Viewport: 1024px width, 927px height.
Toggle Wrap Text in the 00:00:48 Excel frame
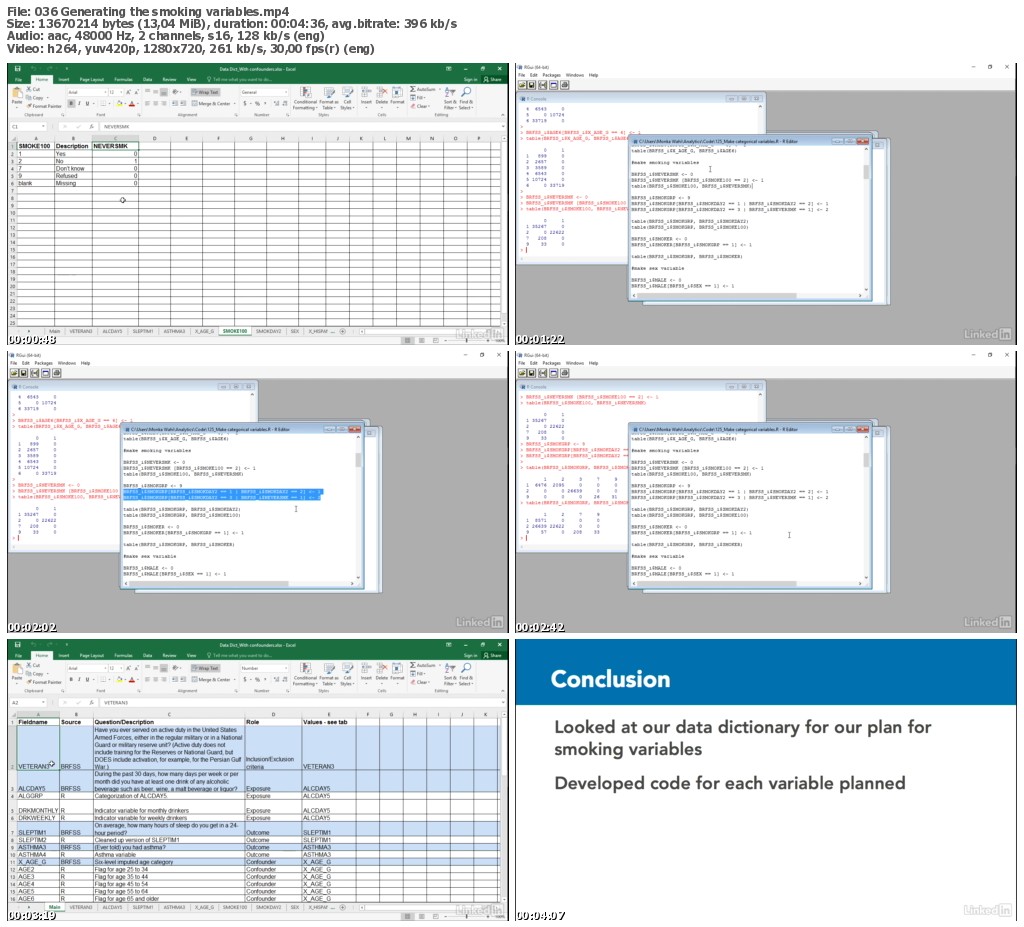tap(206, 92)
